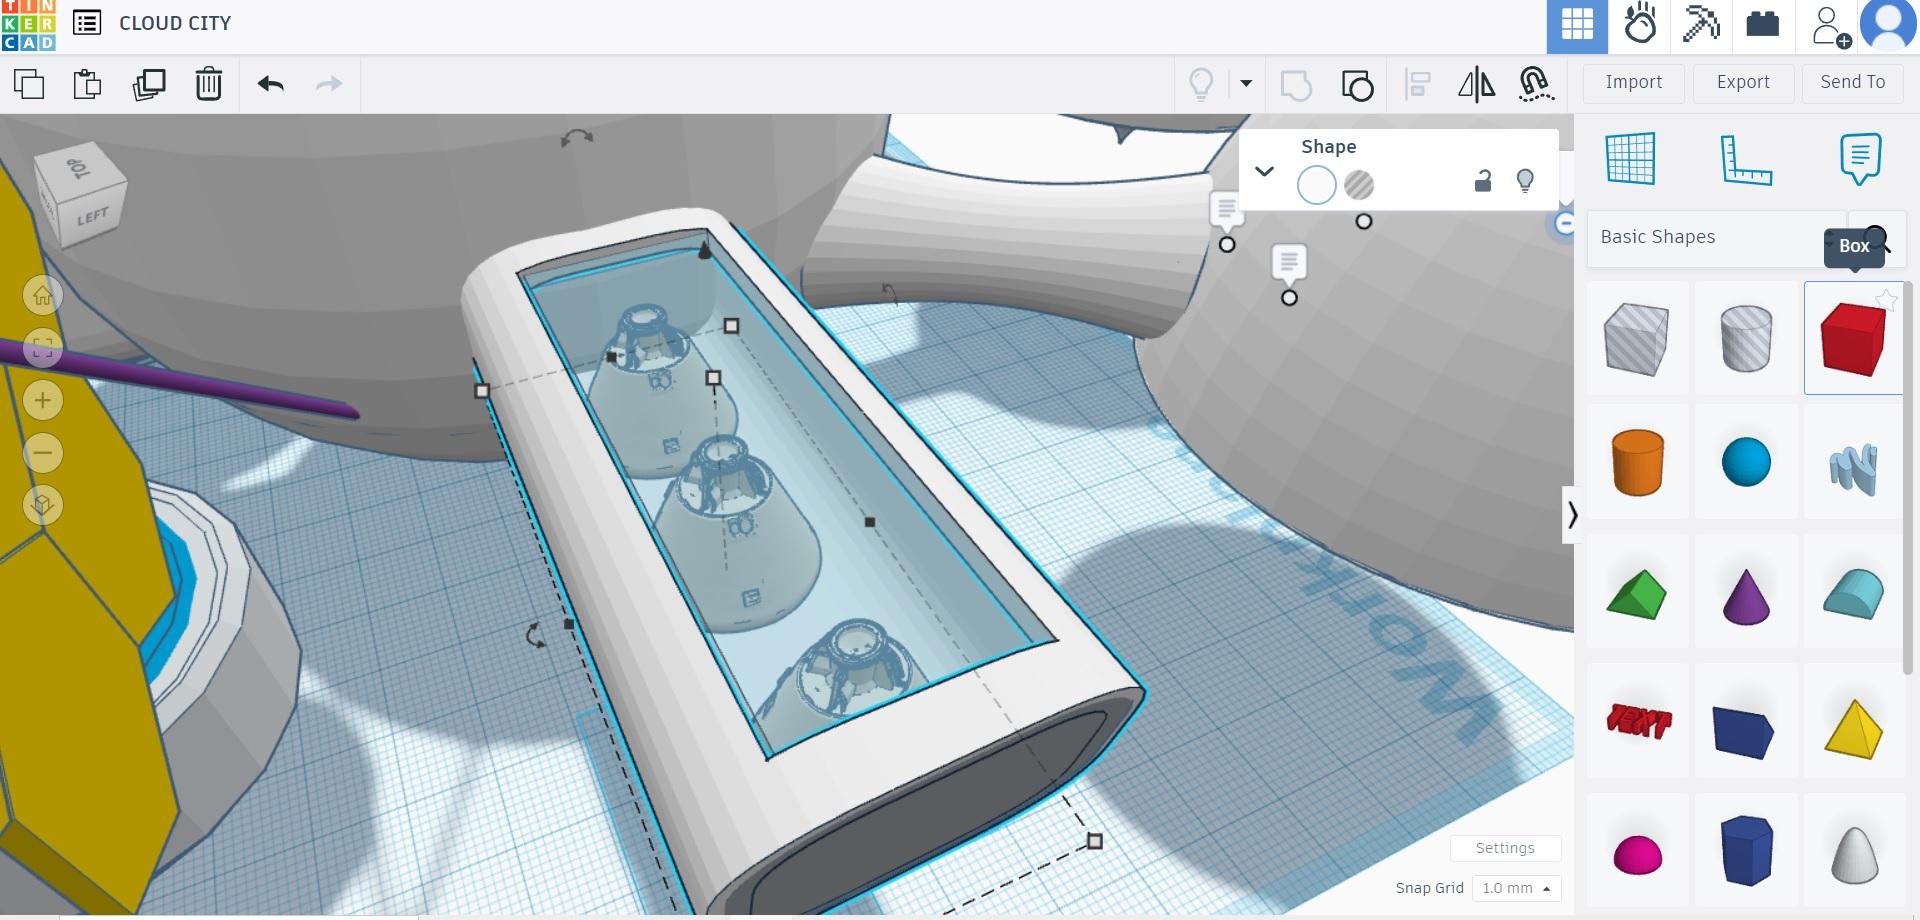The image size is (1920, 920).
Task: Select the Hole striped swatch
Action: click(x=1359, y=185)
